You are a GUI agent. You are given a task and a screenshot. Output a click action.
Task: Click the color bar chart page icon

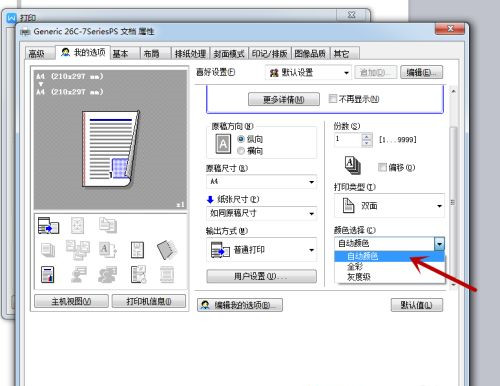[47, 274]
